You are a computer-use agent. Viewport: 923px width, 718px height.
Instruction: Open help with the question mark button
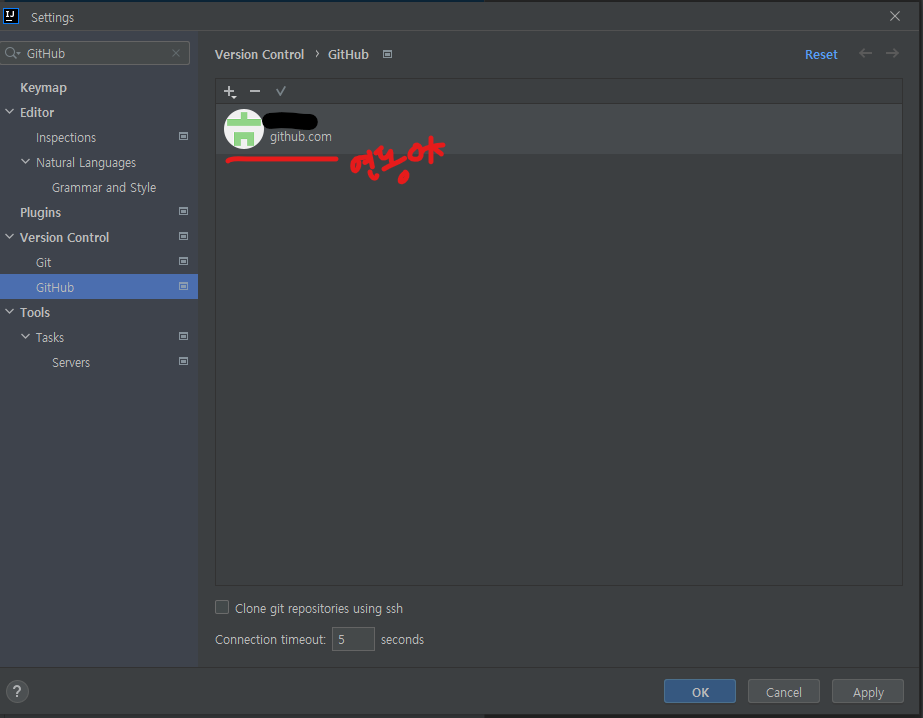[17, 692]
